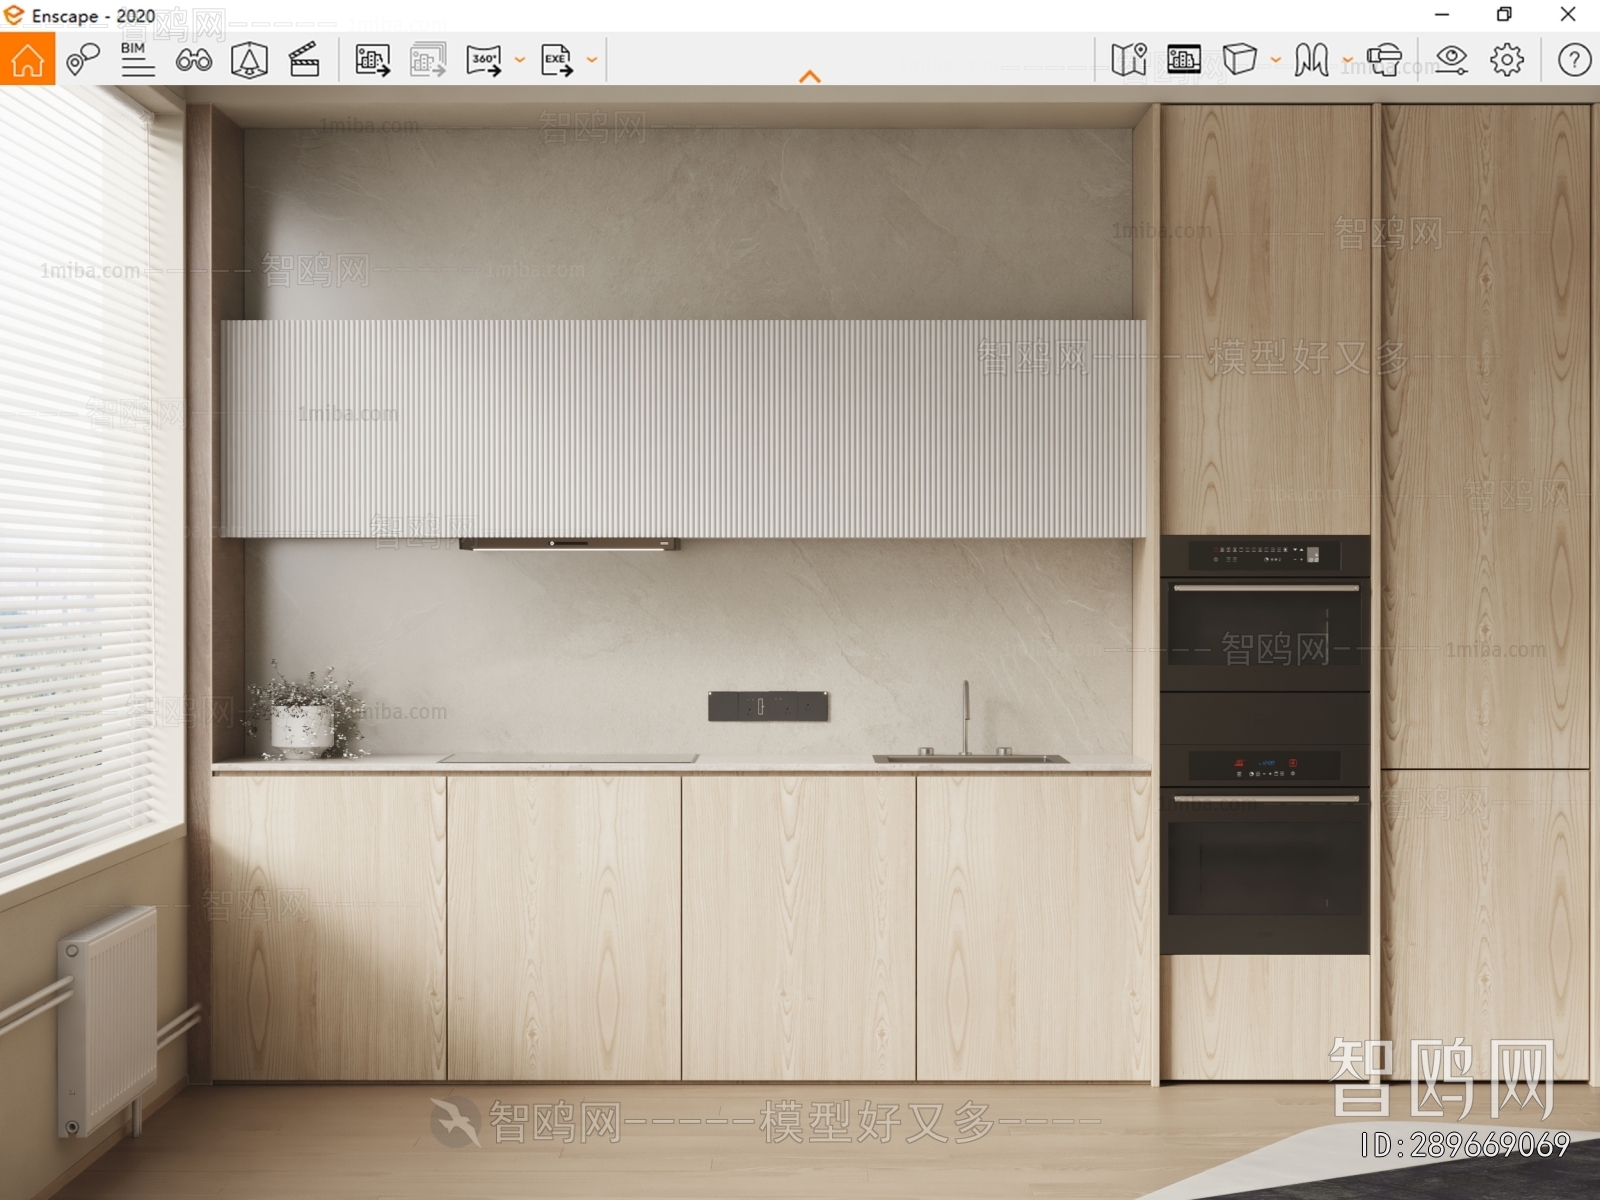Image resolution: width=1600 pixels, height=1200 pixels.
Task: Enable Safe Frame view icon
Action: click(x=249, y=60)
